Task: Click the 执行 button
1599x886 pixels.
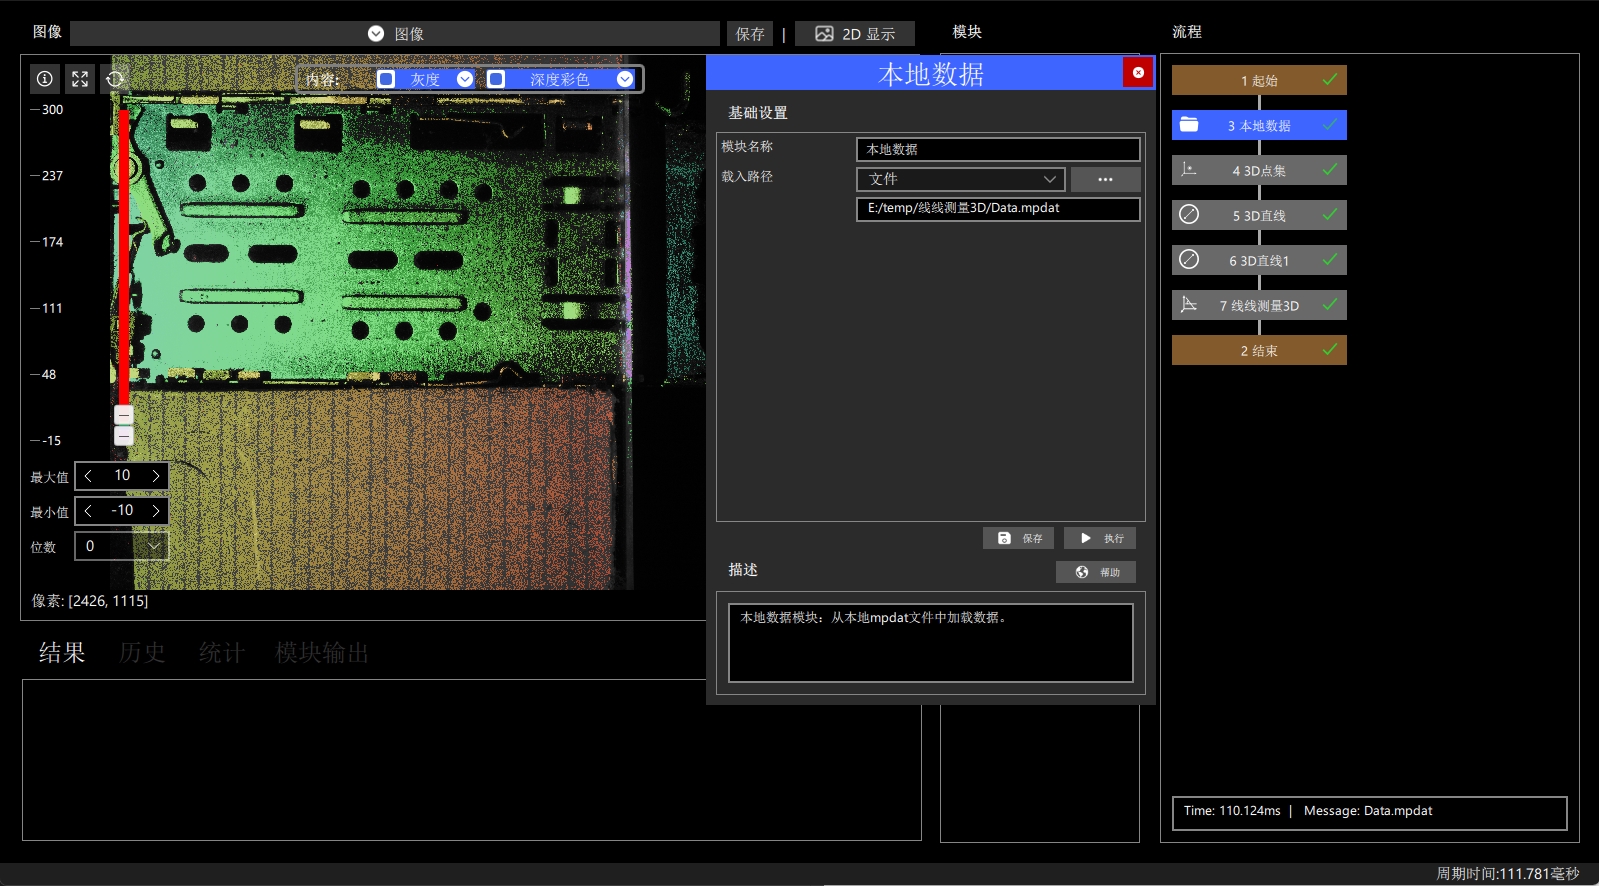Action: (1100, 538)
